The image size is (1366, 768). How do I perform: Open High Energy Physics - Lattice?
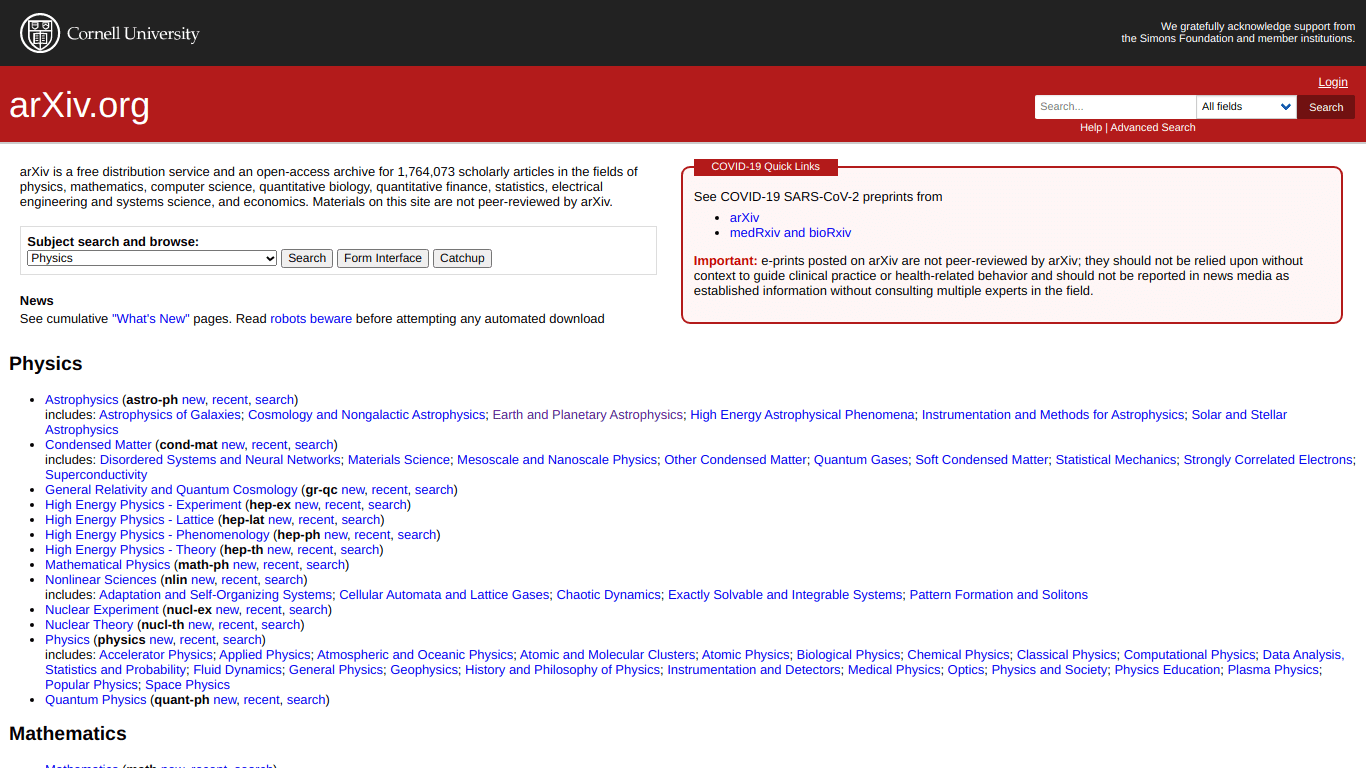pos(129,520)
